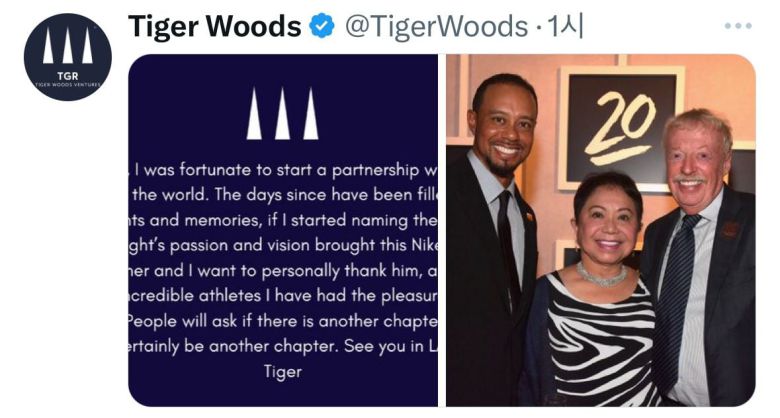
Task: Click the line beginning "People will ask"
Action: (284, 320)
